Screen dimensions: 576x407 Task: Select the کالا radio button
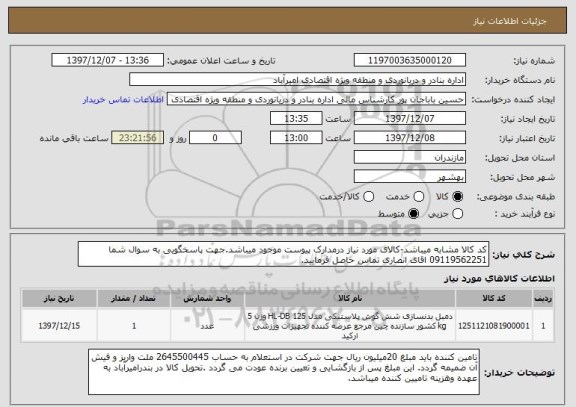click(457, 197)
